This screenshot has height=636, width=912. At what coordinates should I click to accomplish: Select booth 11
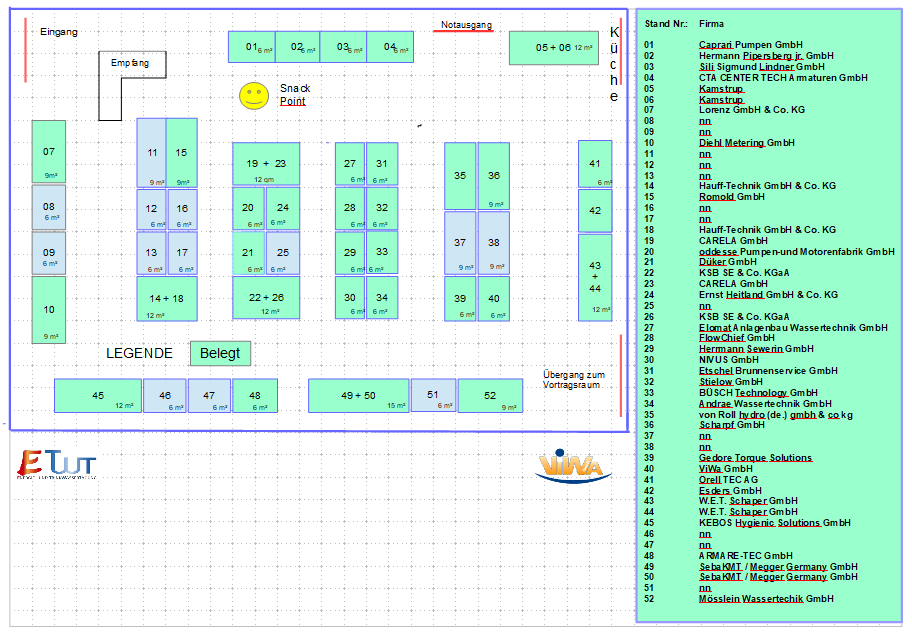tap(152, 153)
